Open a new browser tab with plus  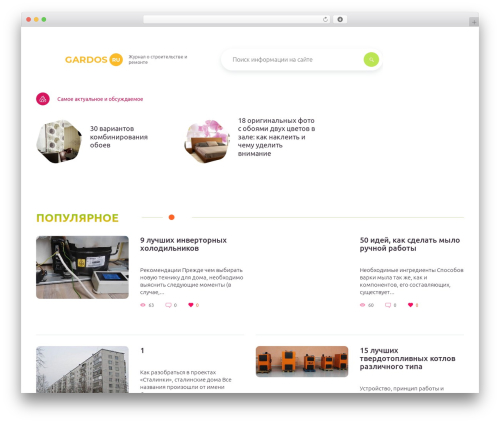474,22
